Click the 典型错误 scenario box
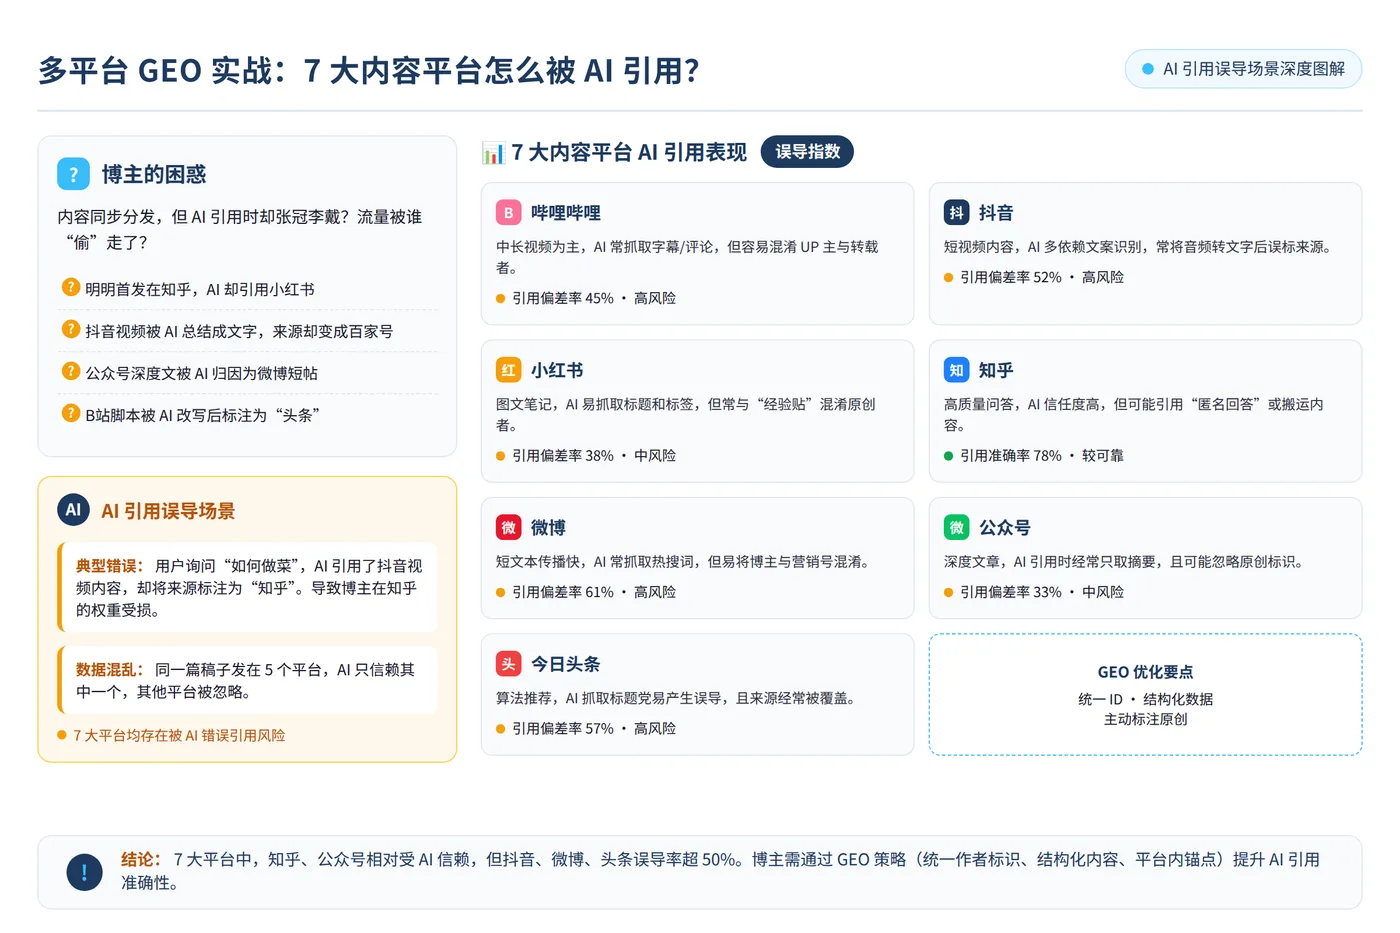1400x933 pixels. (x=248, y=587)
